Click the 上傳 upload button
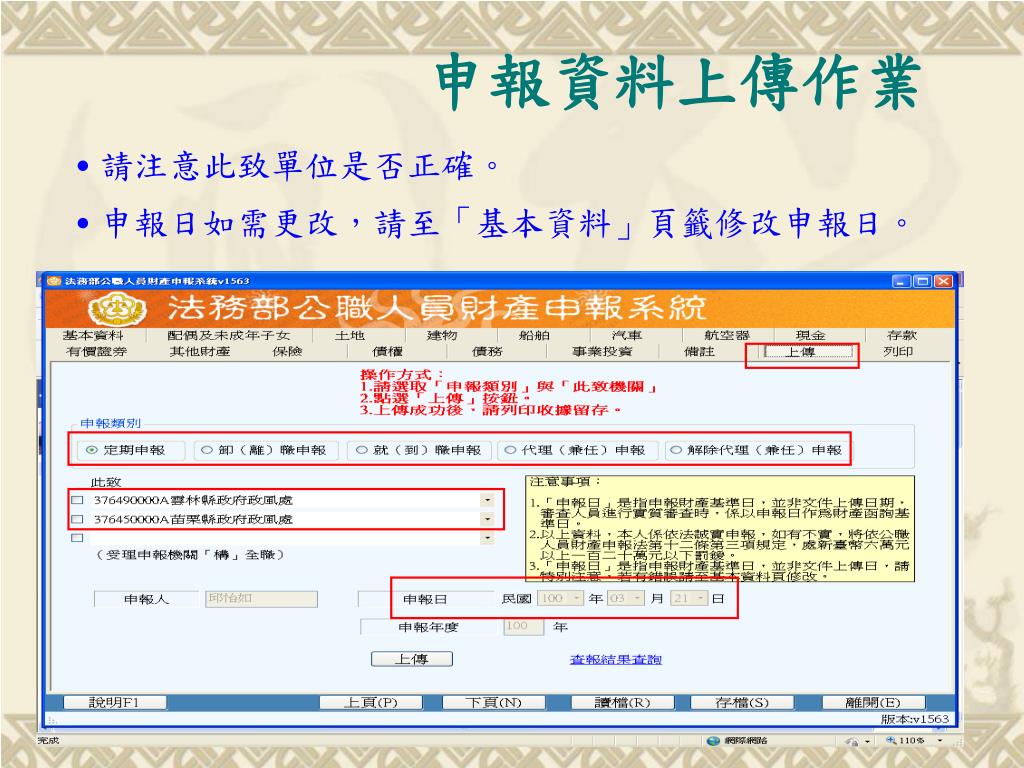Image resolution: width=1024 pixels, height=768 pixels. pos(411,659)
